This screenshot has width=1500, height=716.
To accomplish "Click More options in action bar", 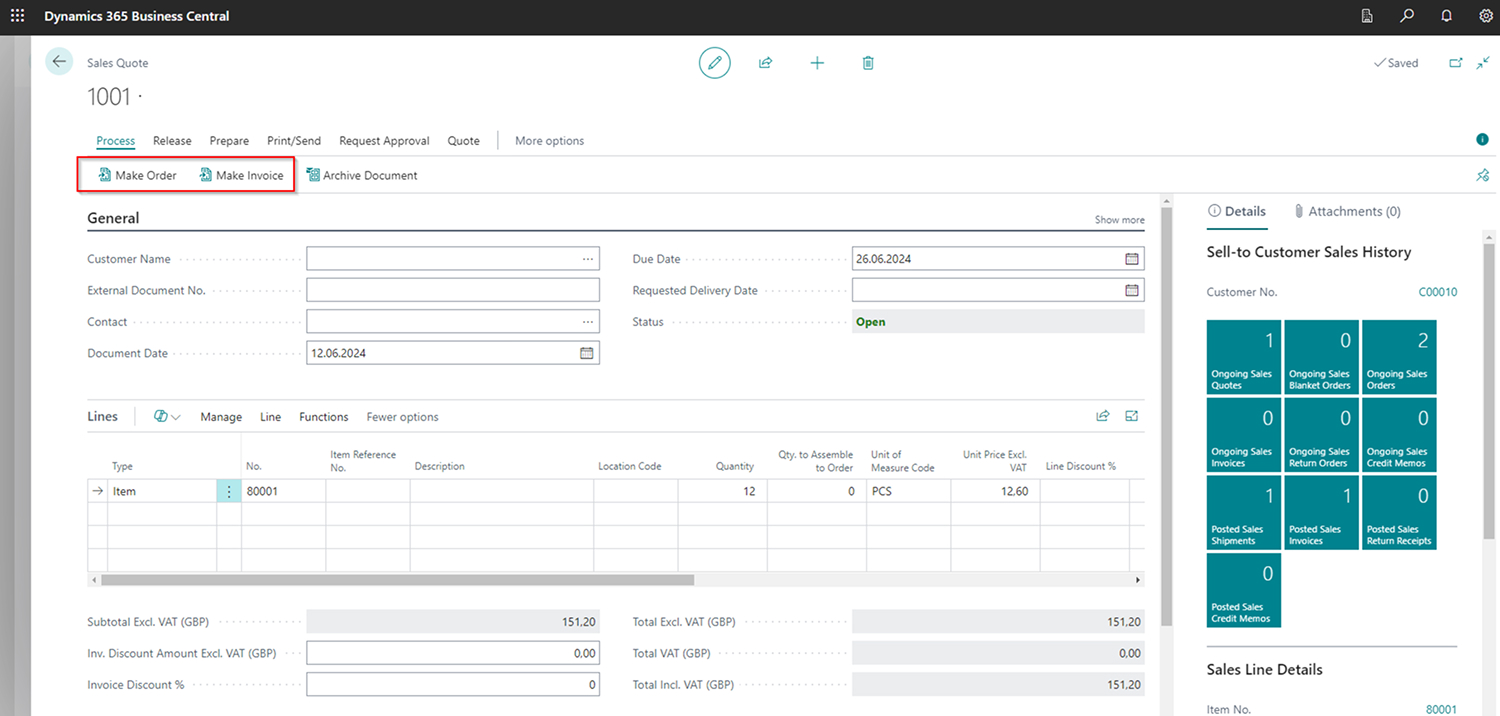I will [x=549, y=141].
